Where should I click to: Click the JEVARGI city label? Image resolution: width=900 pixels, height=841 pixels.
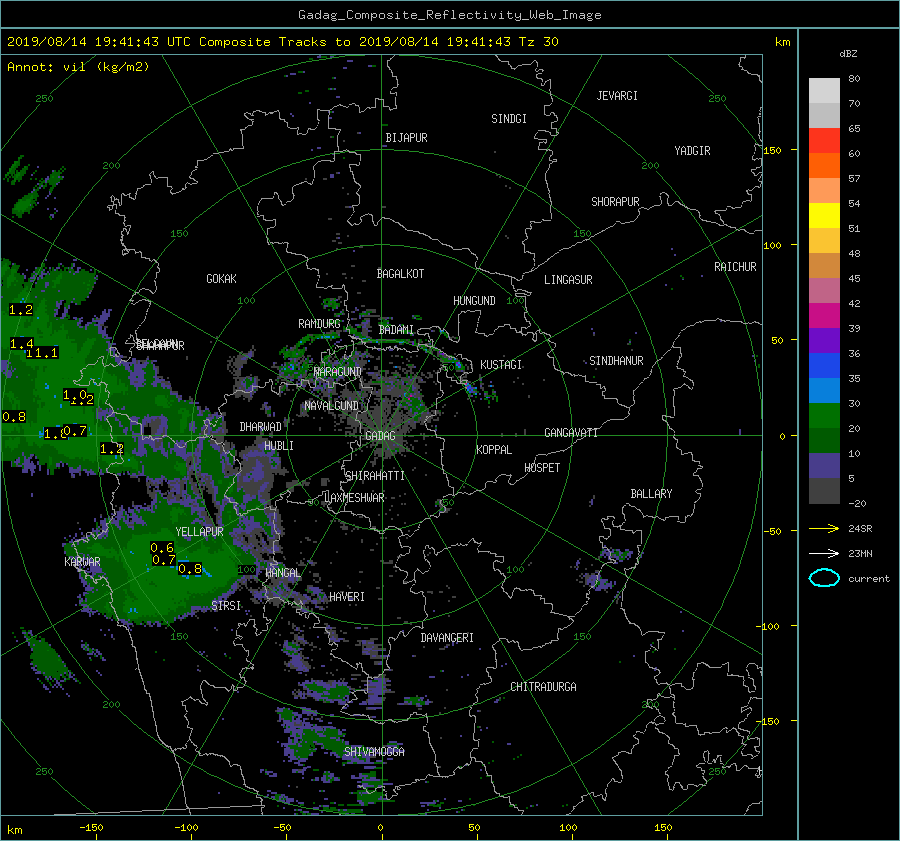tap(617, 96)
